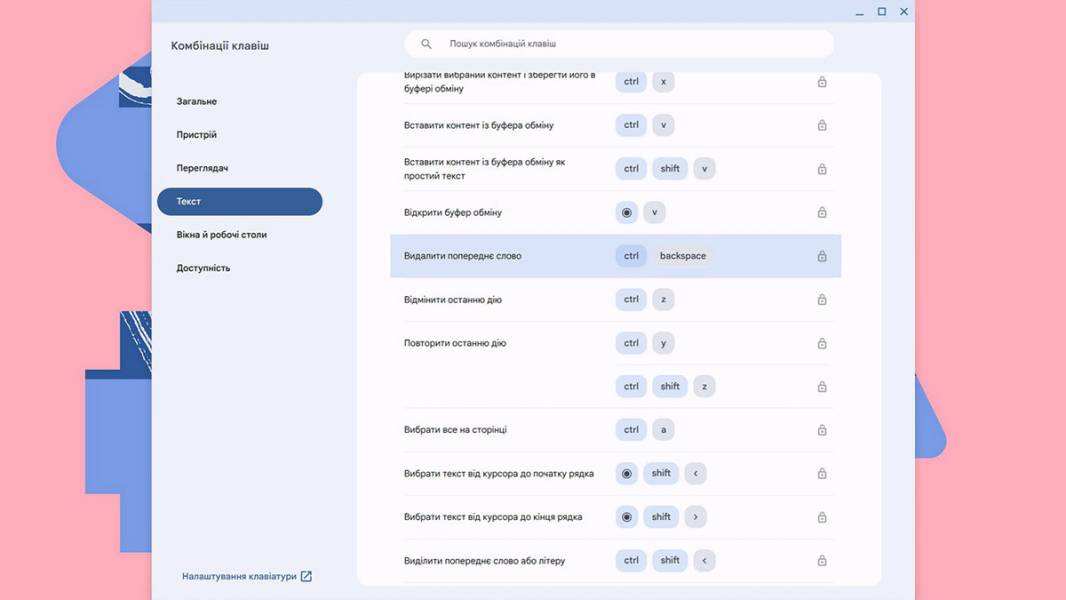
Task: Click lock icon for 'Видалити попереднє слово'
Action: tap(822, 256)
